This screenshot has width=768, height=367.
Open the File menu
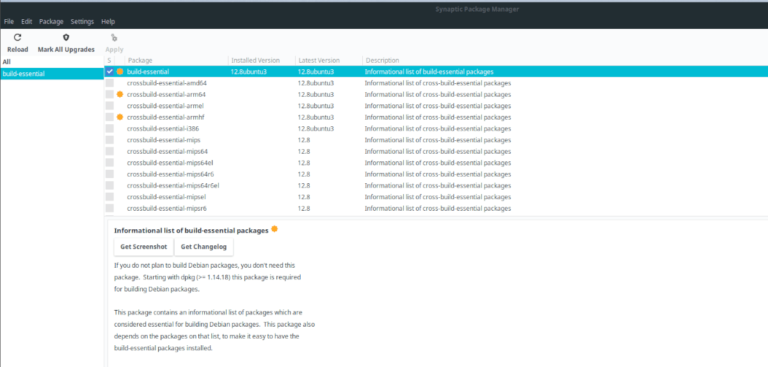[9, 22]
